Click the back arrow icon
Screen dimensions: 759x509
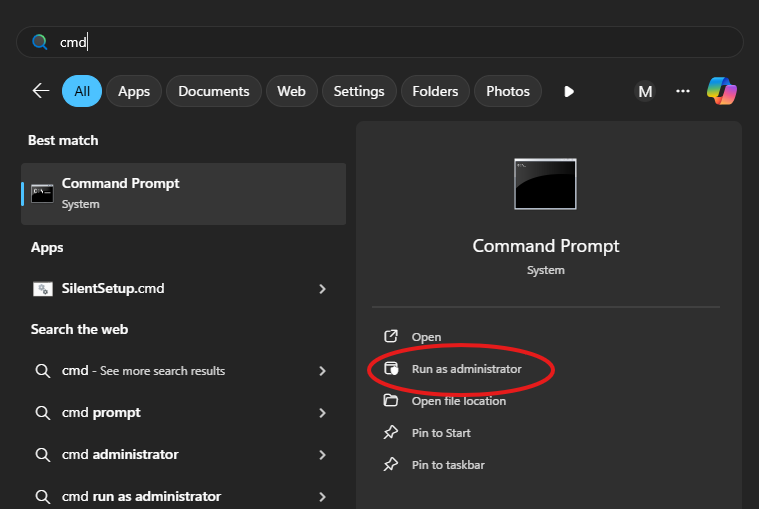41,91
